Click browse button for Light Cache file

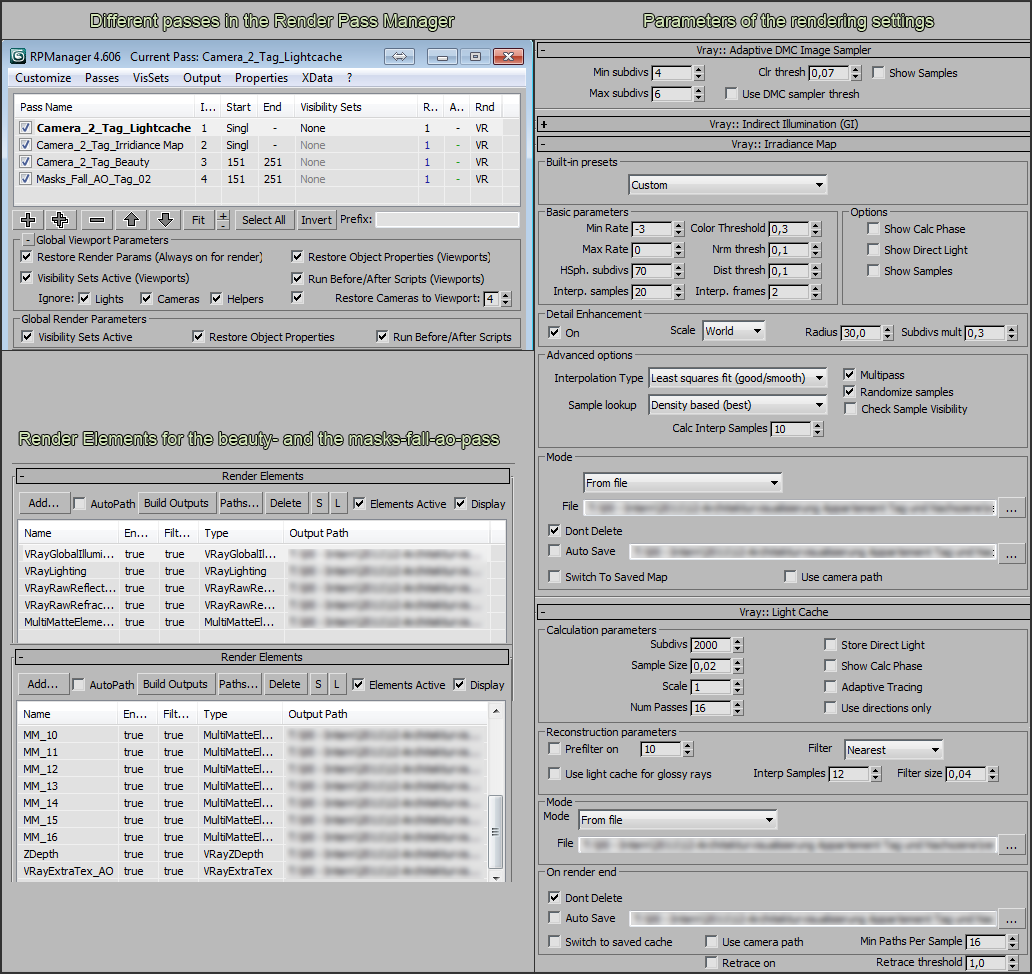coord(1012,845)
